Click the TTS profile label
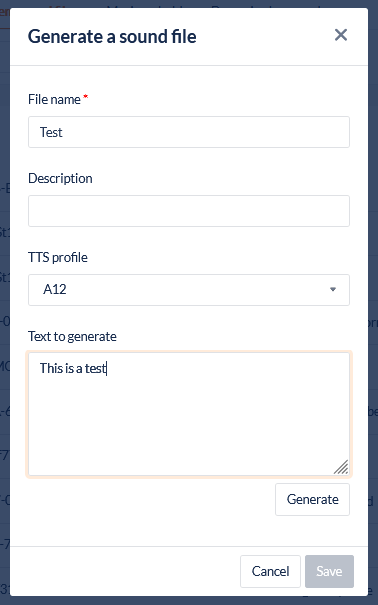Screen dimensions: 378x605 coord(58,257)
